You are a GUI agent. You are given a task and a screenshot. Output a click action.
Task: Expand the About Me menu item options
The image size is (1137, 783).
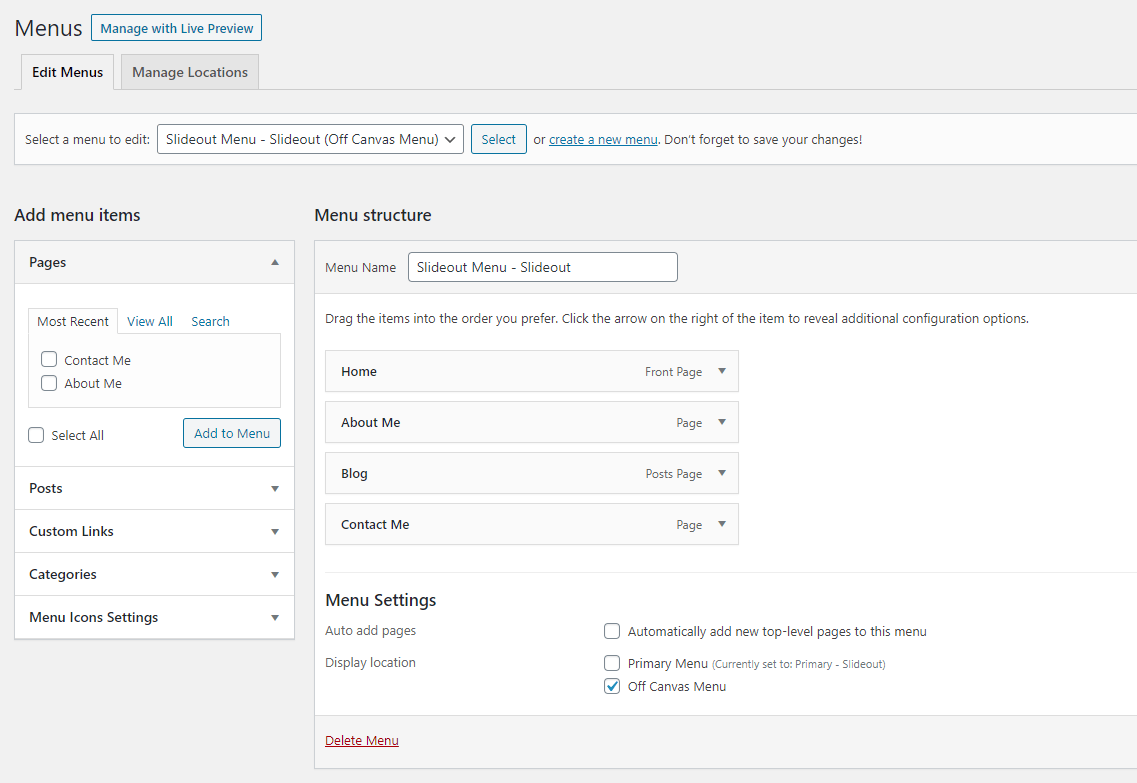pyautogui.click(x=722, y=422)
